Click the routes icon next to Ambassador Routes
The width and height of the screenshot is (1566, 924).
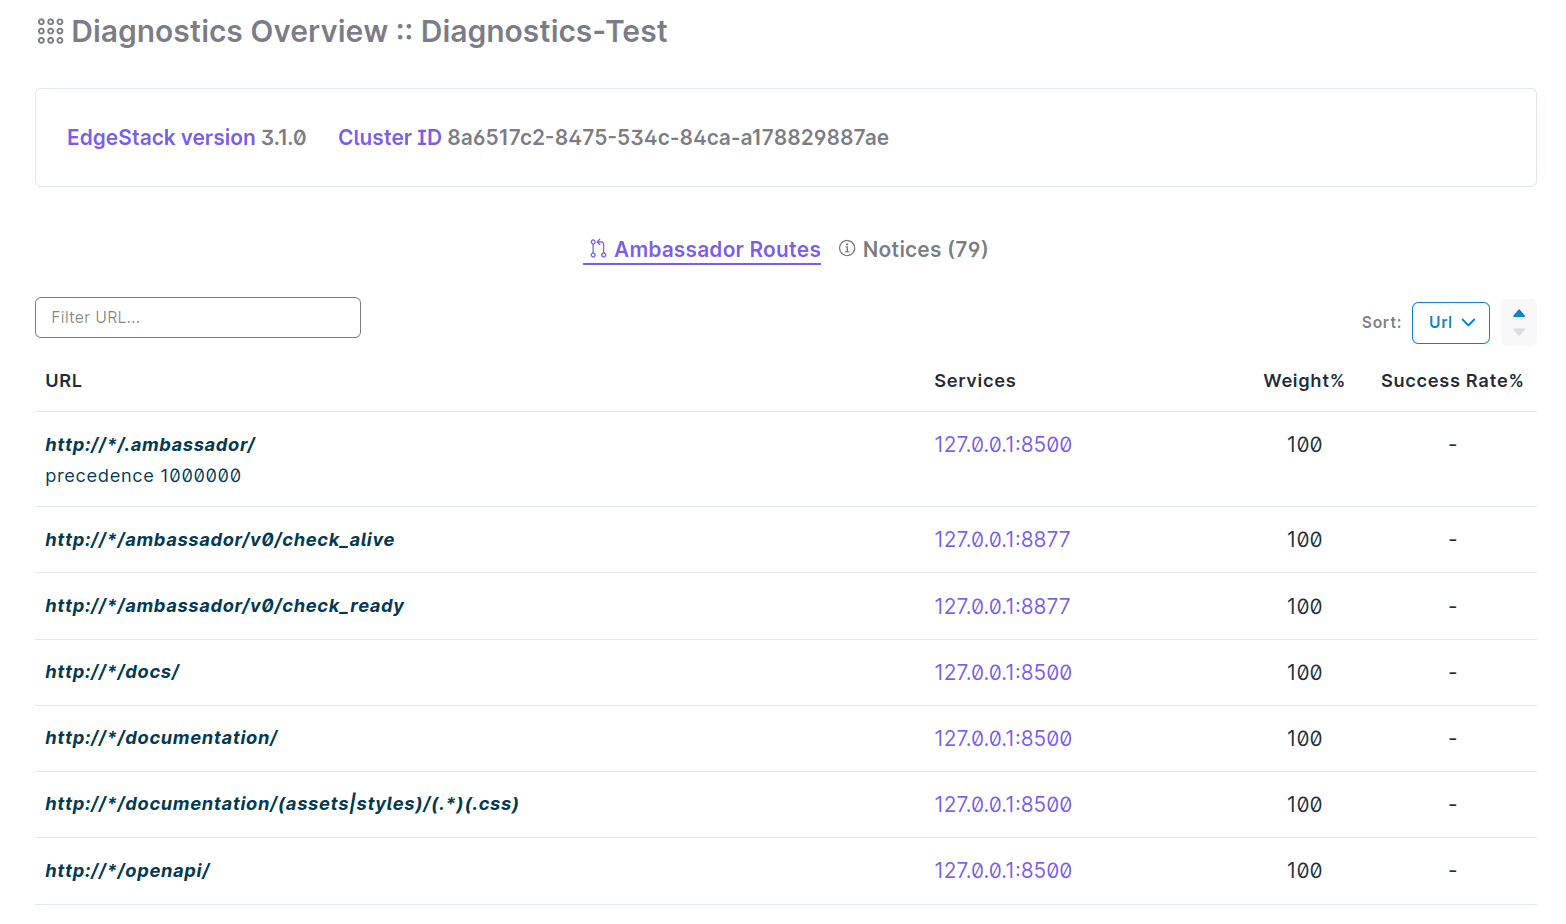click(x=598, y=249)
